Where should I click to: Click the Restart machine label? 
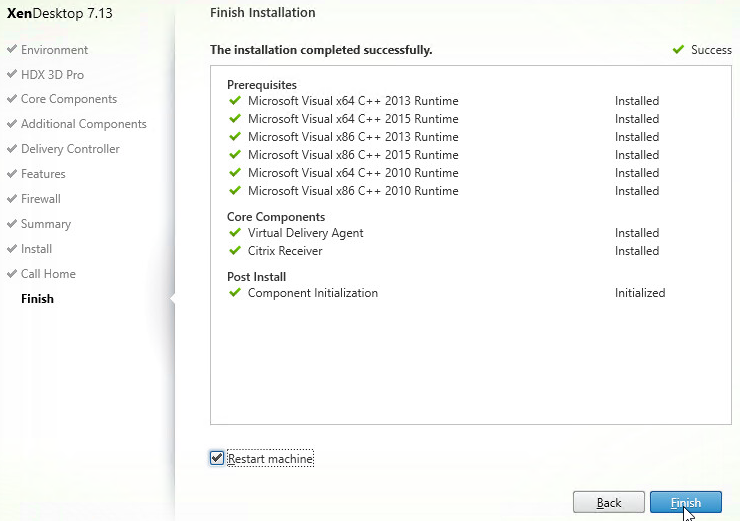(x=270, y=459)
